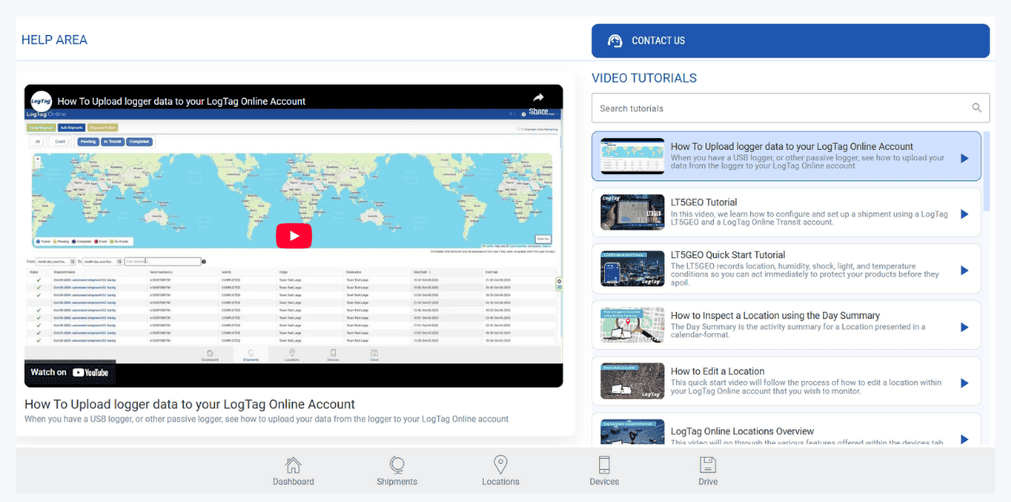Click LogTag Online Locations Overview title
Viewport: 1011px width, 502px height.
742,431
